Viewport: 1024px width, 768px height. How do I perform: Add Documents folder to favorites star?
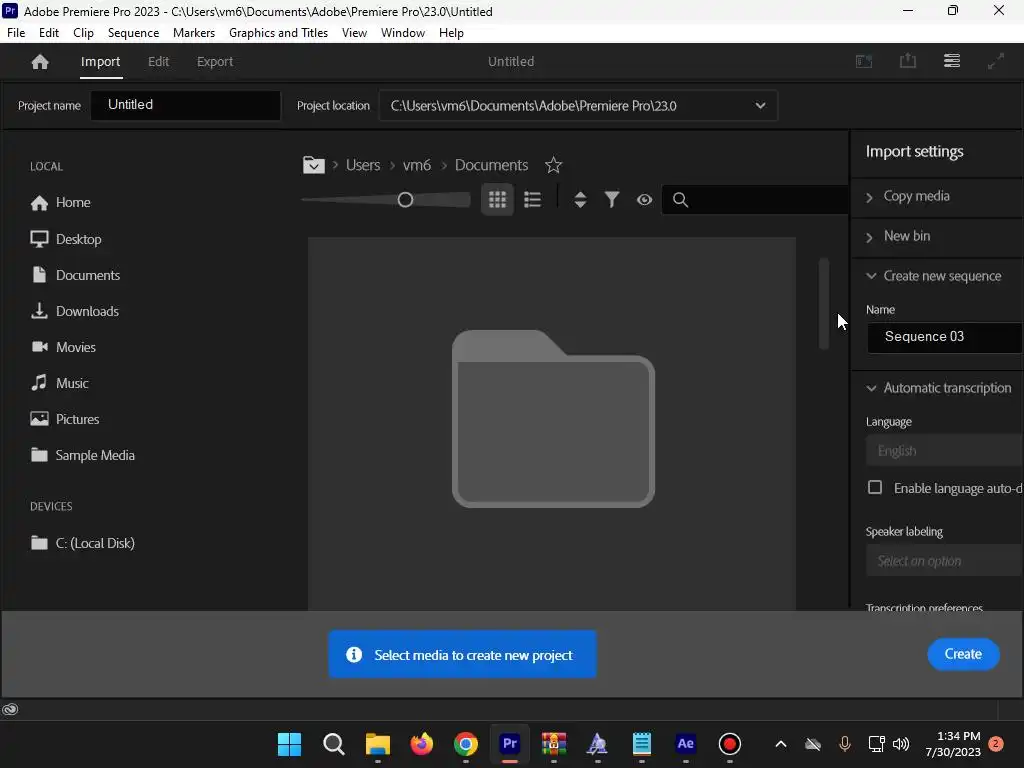click(553, 165)
